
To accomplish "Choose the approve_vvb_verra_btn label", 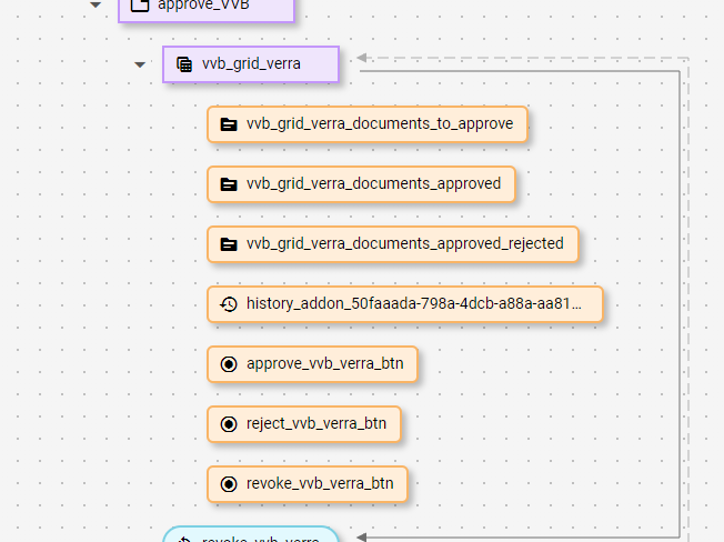I will tap(325, 365).
